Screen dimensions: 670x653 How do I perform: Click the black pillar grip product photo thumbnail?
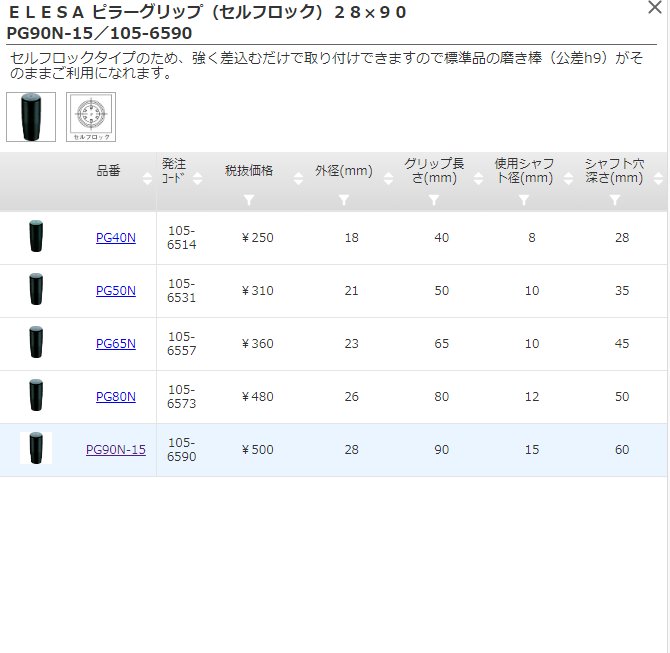click(31, 117)
